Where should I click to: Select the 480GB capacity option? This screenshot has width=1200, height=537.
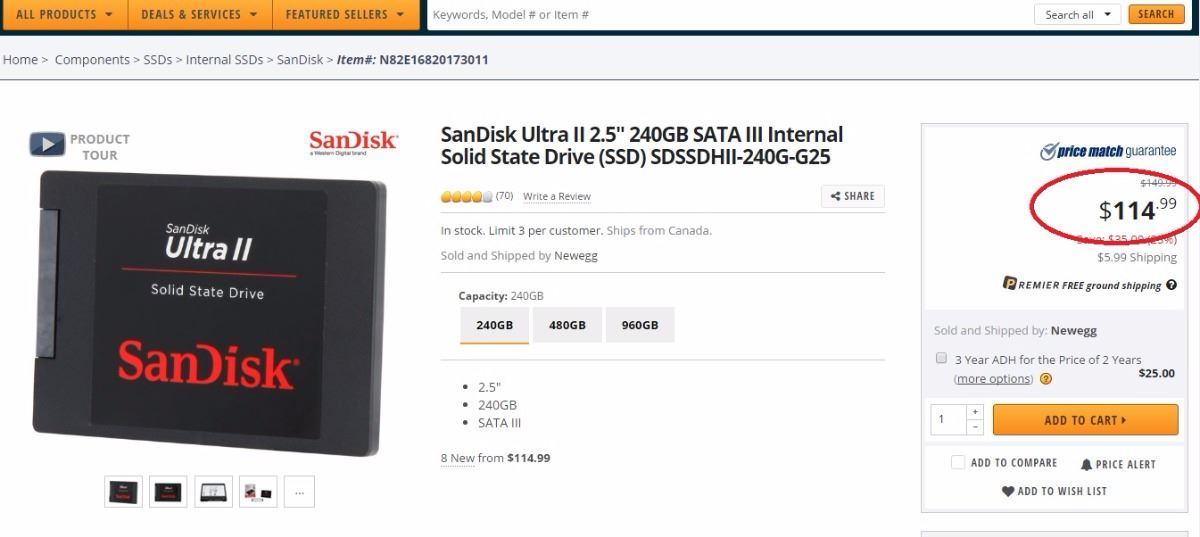click(x=567, y=325)
